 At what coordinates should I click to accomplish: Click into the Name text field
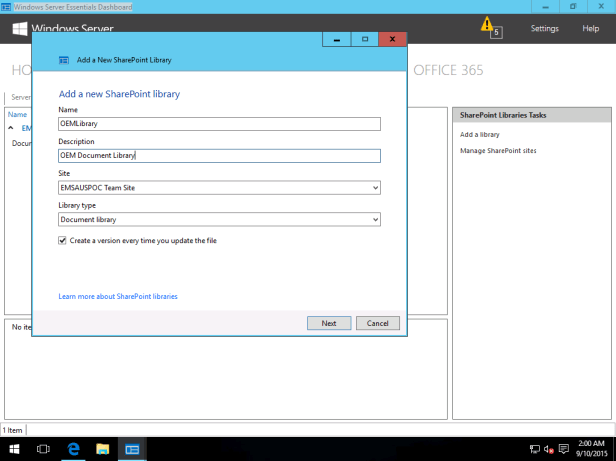[x=220, y=124]
